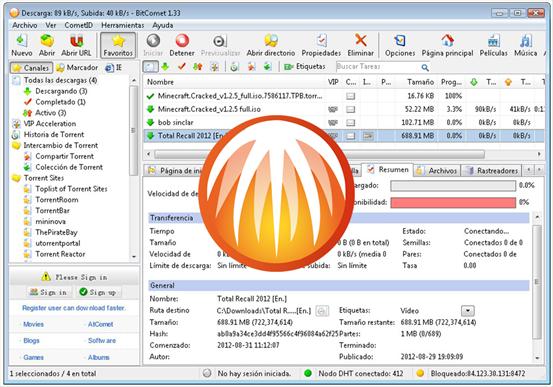
Task: Switch to the Marcador tab
Action: click(x=77, y=67)
